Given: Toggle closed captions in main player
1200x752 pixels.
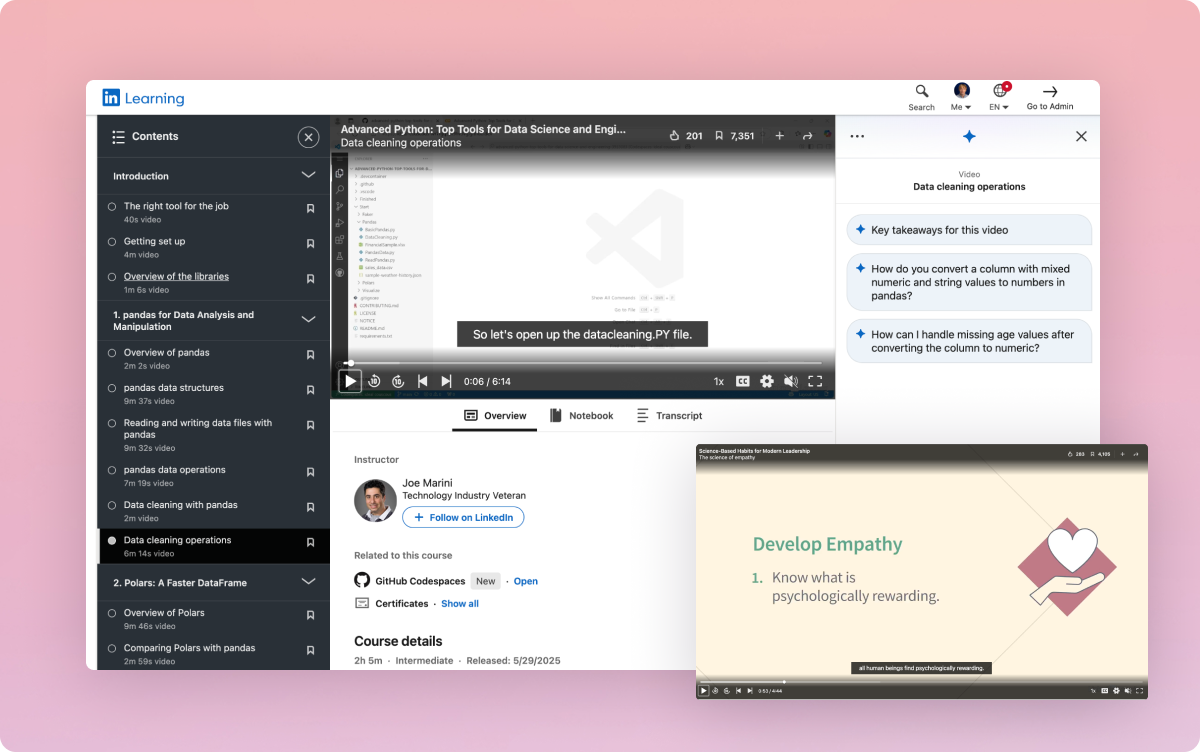Looking at the screenshot, I should (x=743, y=381).
